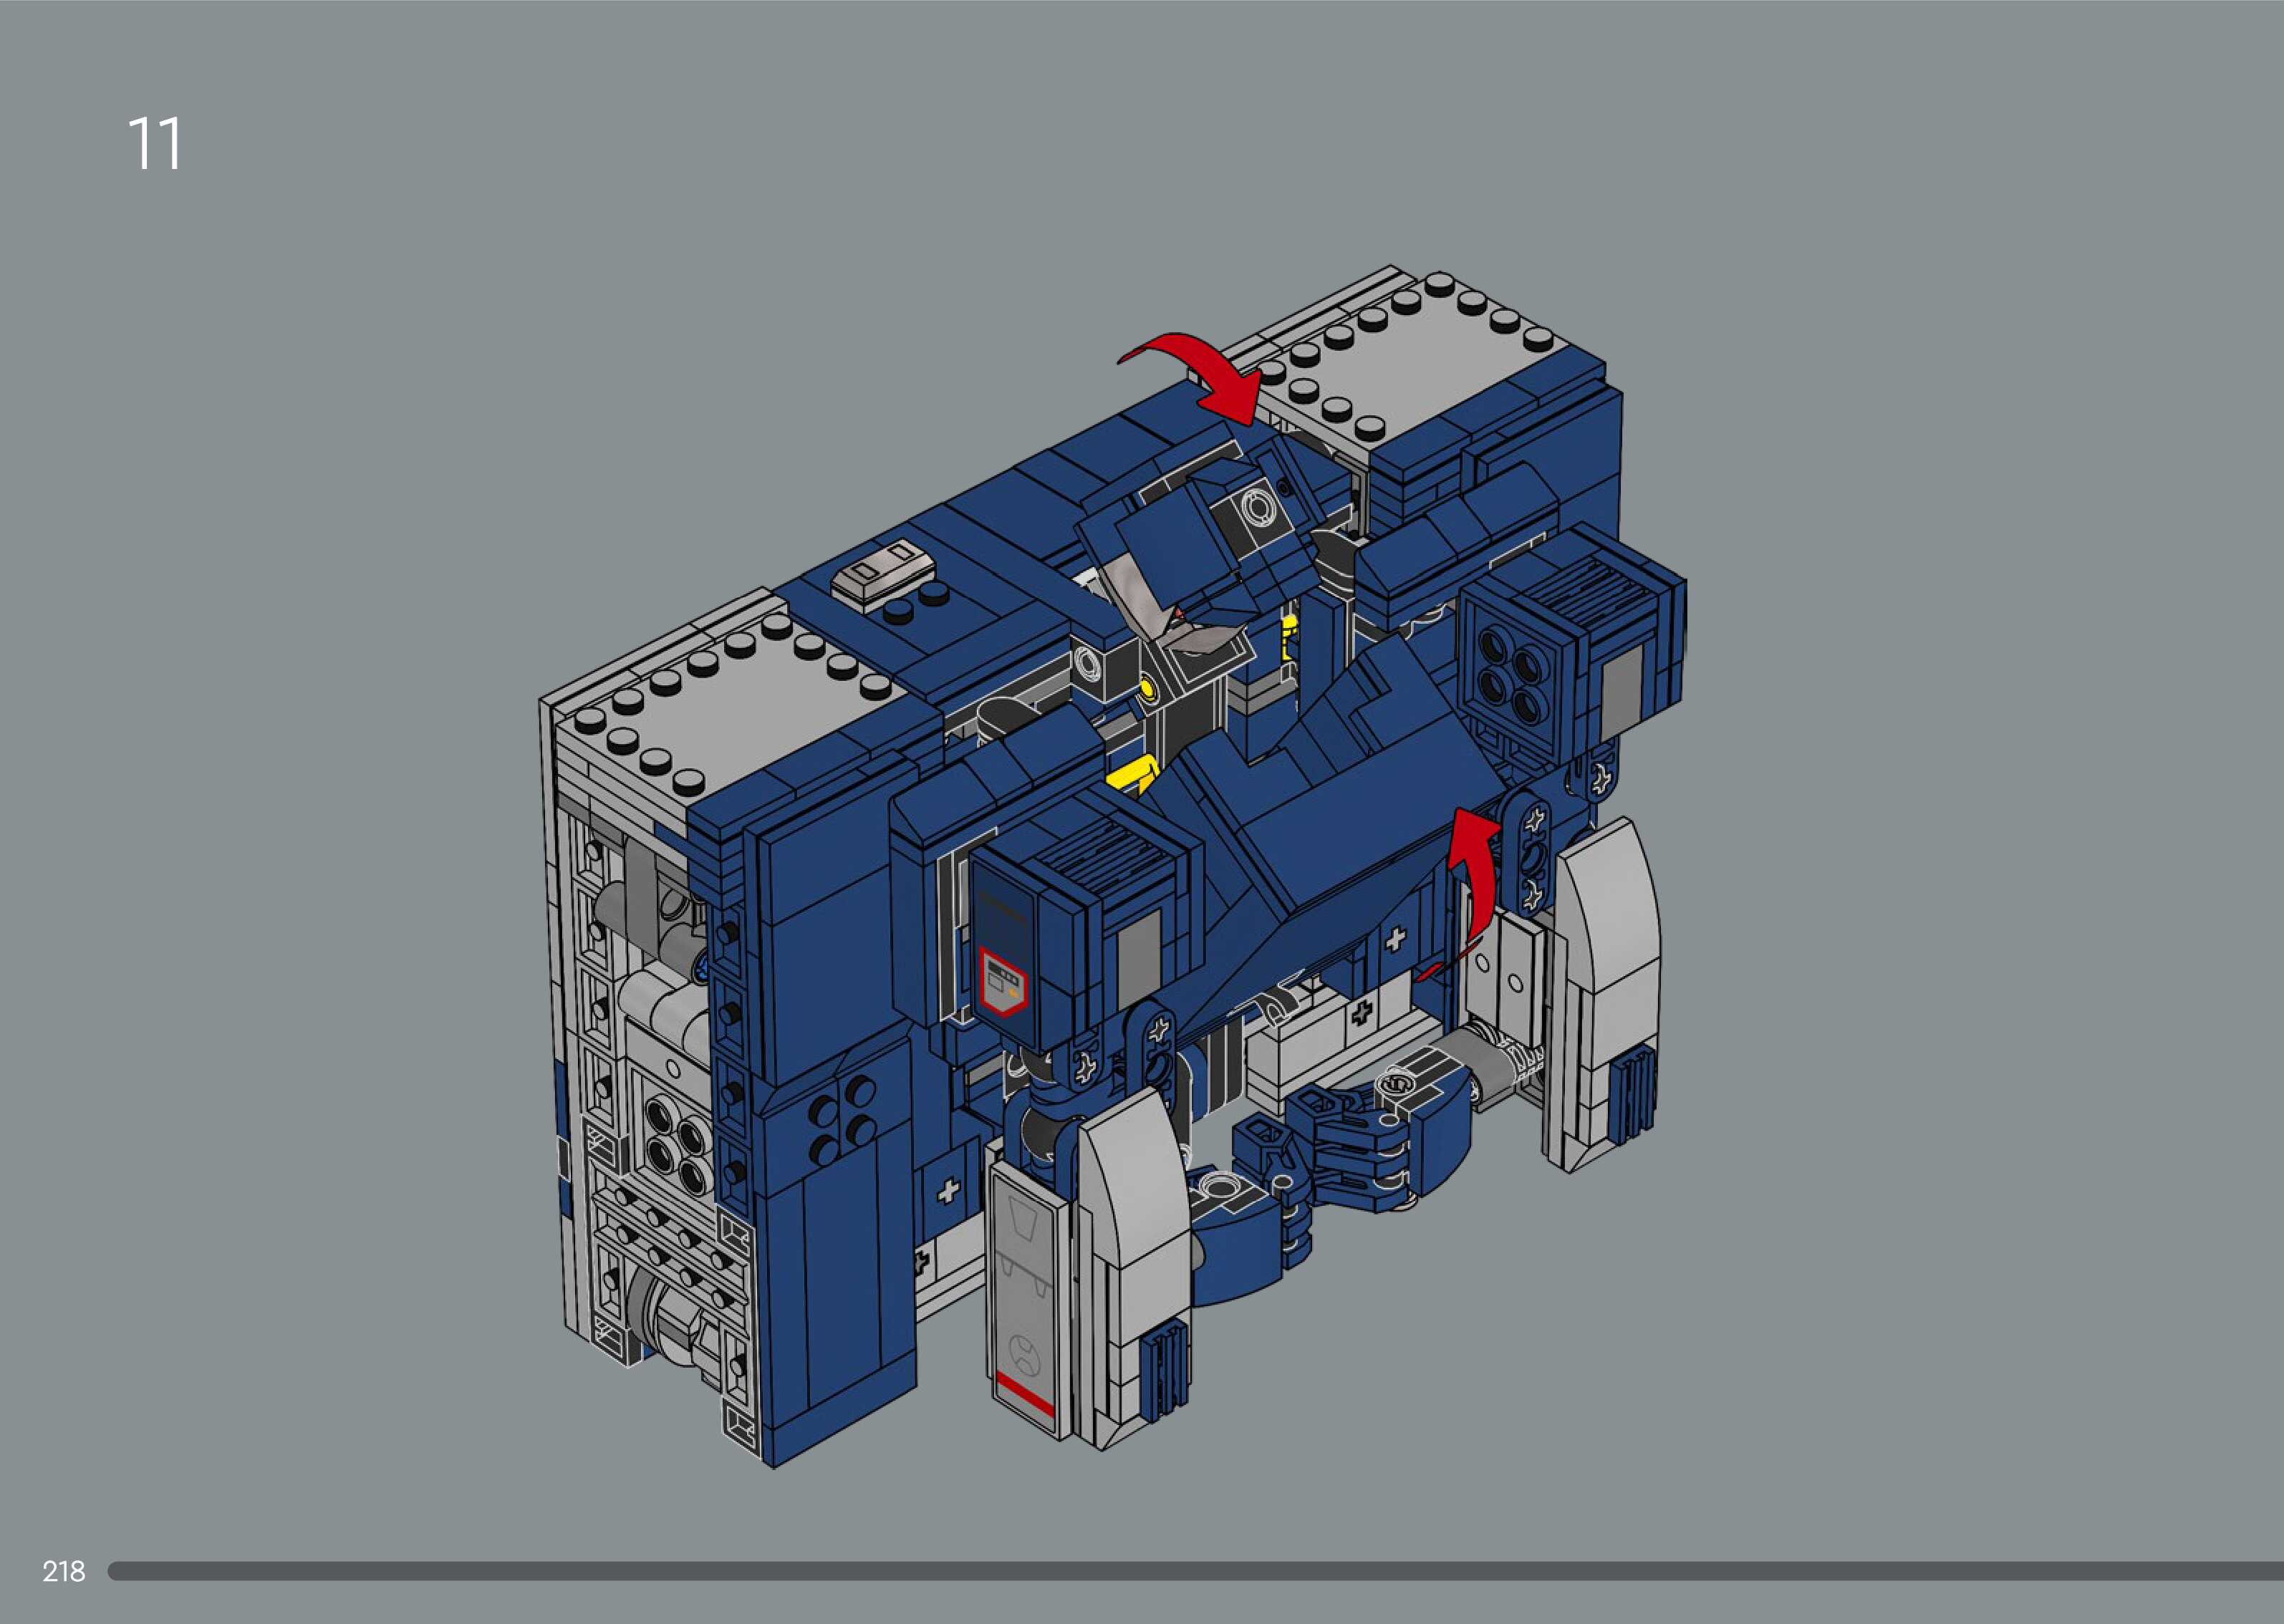Click the page number 218
Image resolution: width=2284 pixels, height=1624 pixels.
point(63,1571)
